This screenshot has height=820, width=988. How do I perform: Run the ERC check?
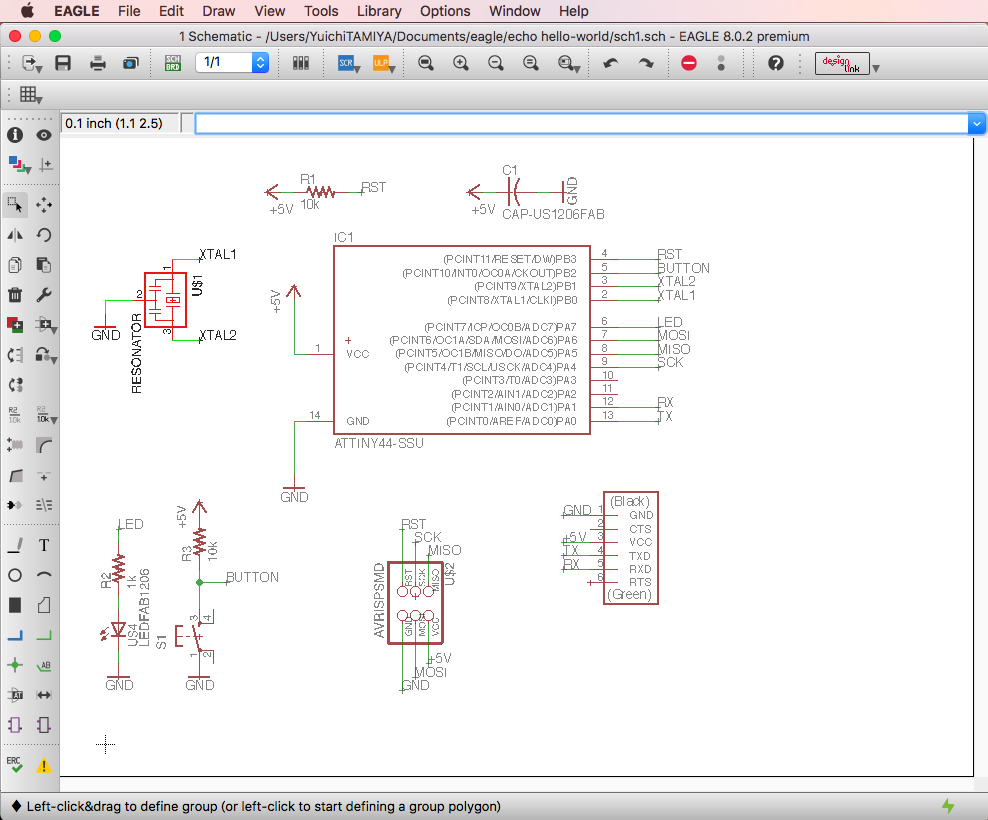(14, 765)
